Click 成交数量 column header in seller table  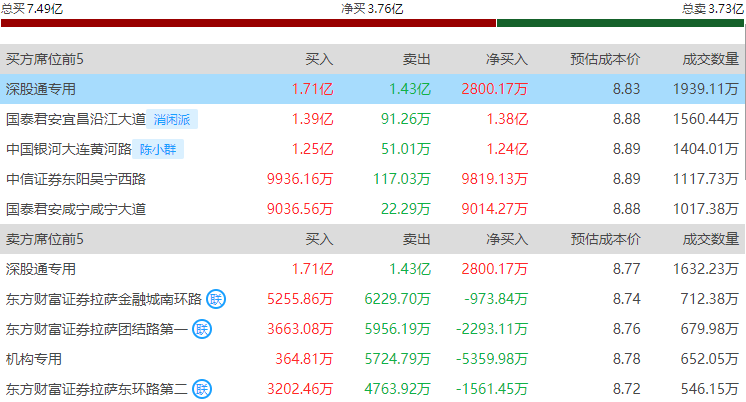[711, 239]
